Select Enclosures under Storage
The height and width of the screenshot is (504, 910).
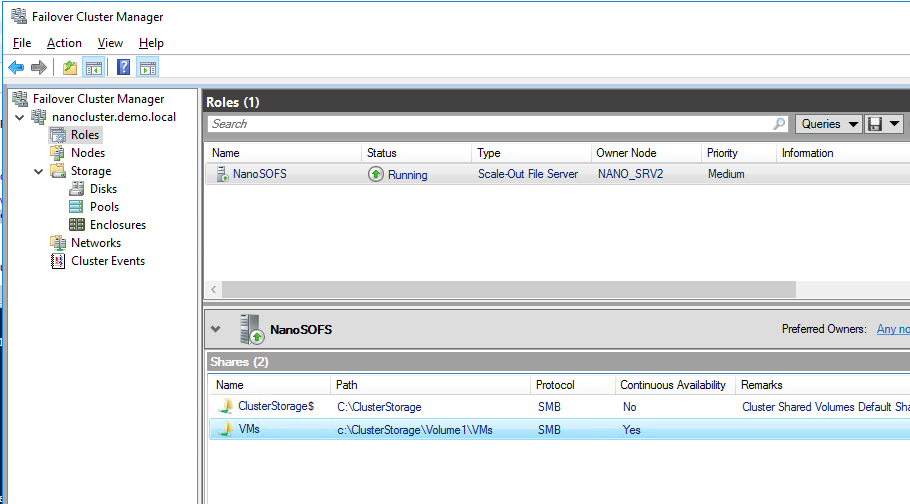click(x=118, y=225)
